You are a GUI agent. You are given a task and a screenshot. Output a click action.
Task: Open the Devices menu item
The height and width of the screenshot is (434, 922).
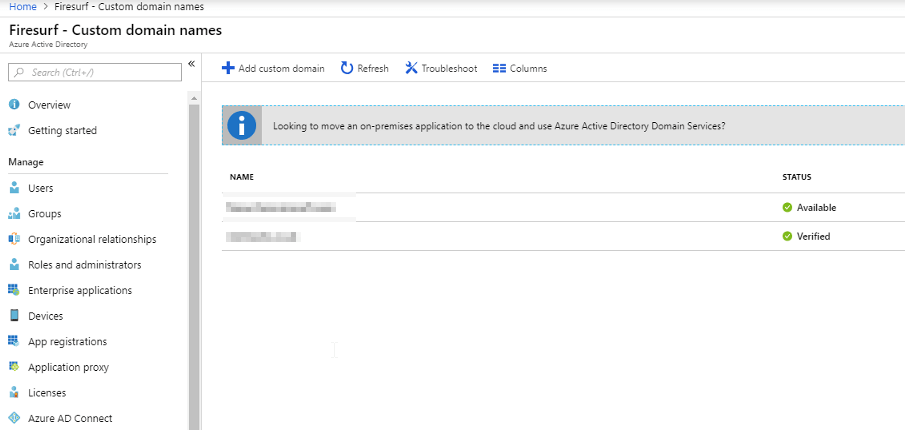[x=45, y=316]
